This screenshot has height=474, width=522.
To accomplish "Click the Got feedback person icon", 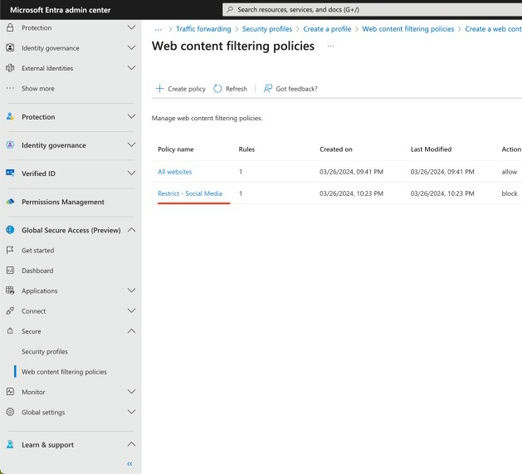I will tap(268, 88).
